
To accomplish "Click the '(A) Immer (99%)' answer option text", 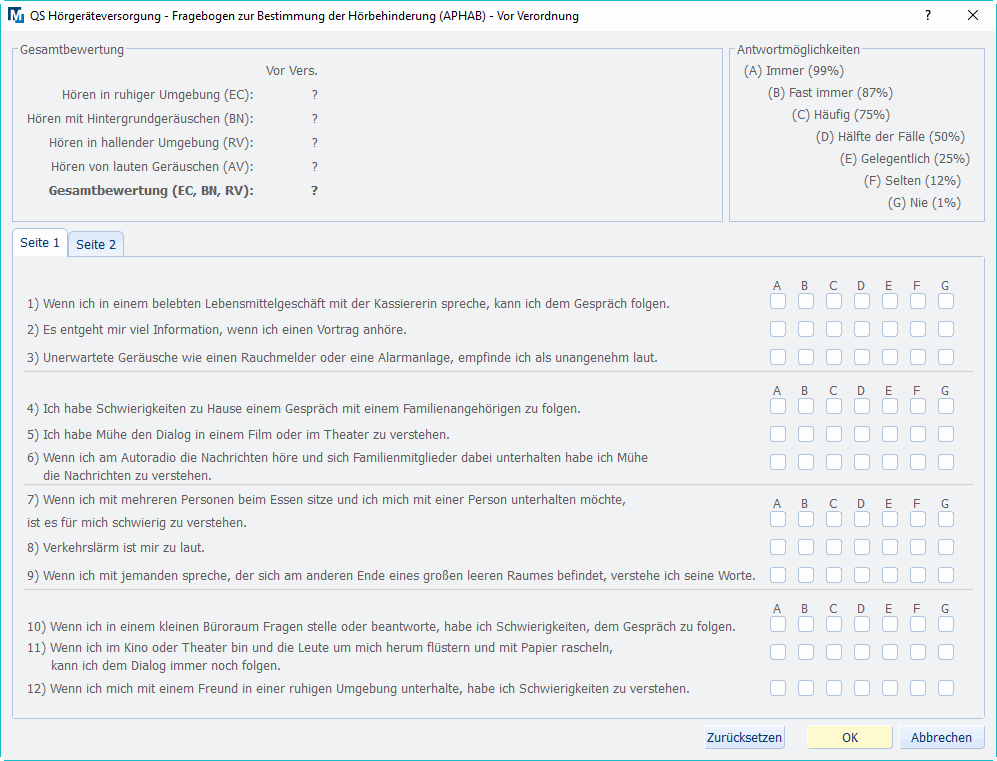I will (794, 71).
